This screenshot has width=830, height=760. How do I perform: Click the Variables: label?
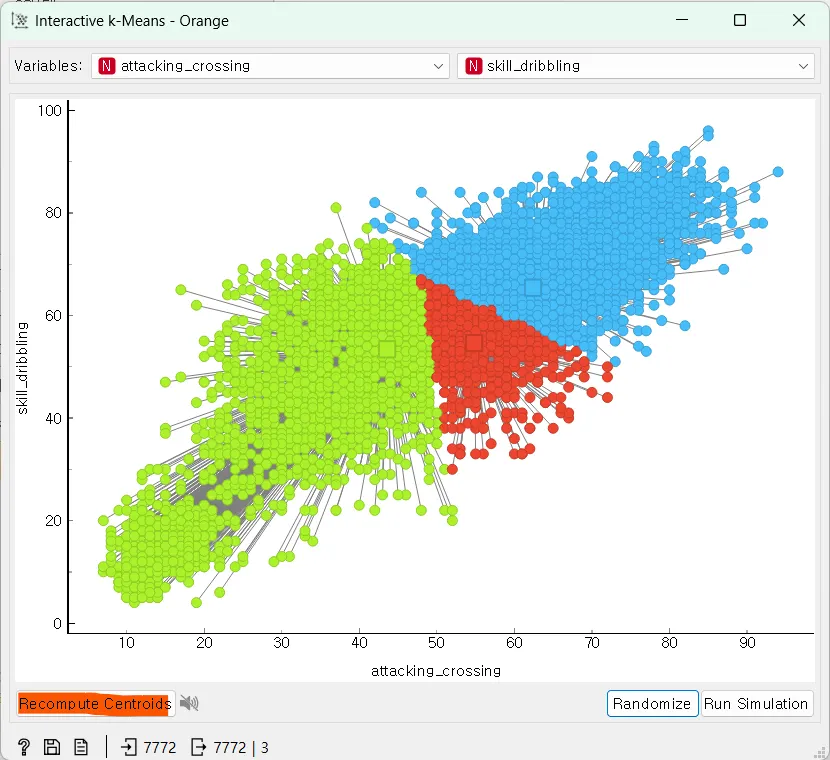click(x=48, y=66)
